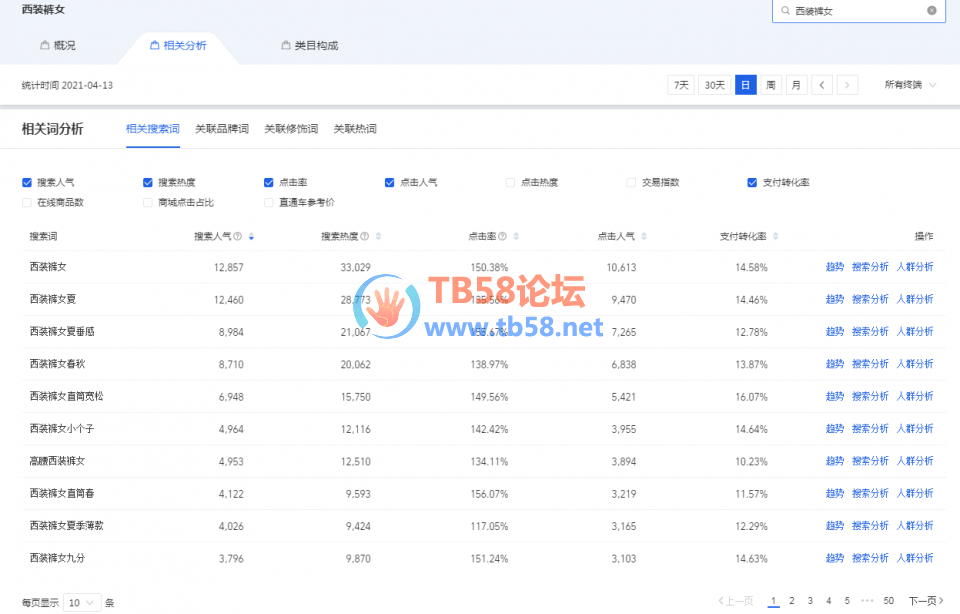Enable the 商城点击占比 checkbox
960x614 pixels.
[148, 203]
